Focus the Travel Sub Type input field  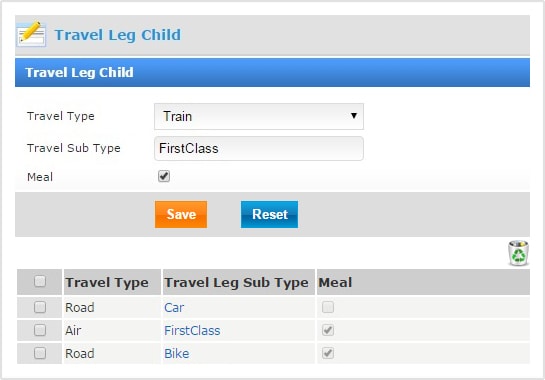coord(259,148)
